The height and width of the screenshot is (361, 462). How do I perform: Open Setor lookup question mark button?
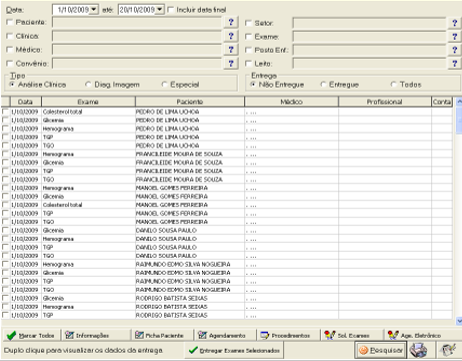(455, 23)
